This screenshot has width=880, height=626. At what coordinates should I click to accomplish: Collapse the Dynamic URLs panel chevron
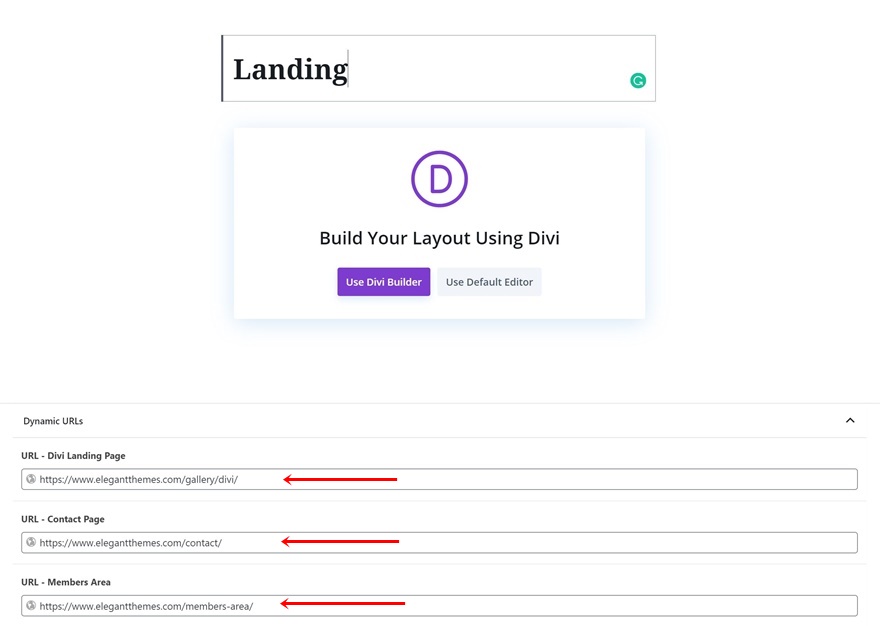850,421
